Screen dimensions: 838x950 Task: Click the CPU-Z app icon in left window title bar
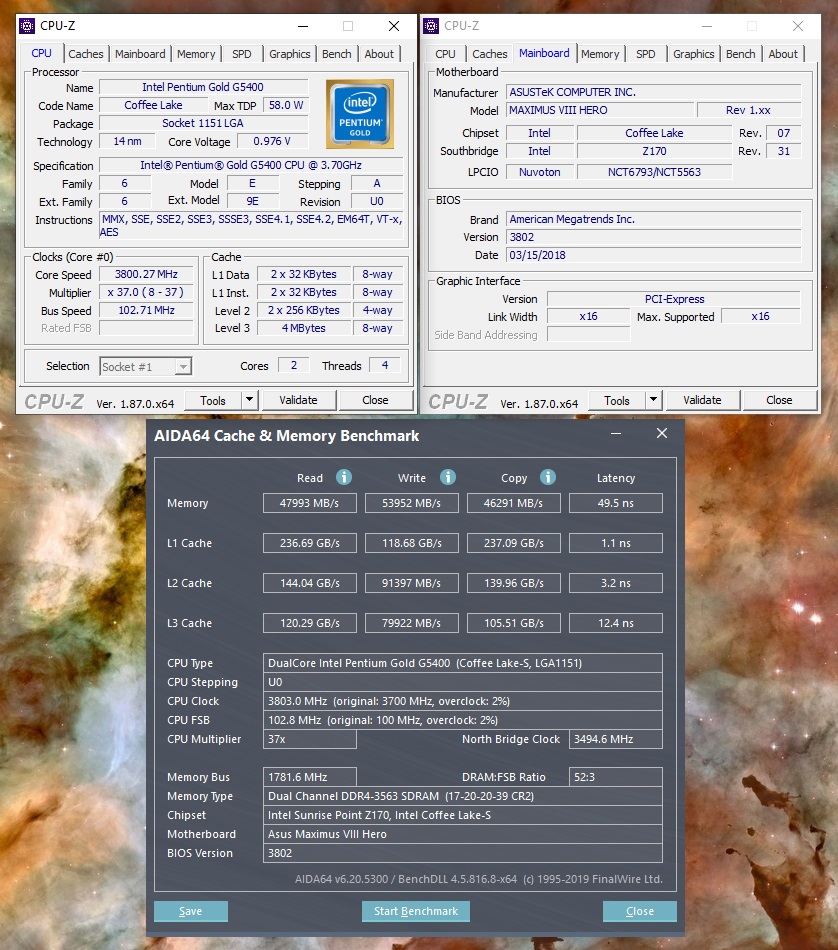pos(27,25)
